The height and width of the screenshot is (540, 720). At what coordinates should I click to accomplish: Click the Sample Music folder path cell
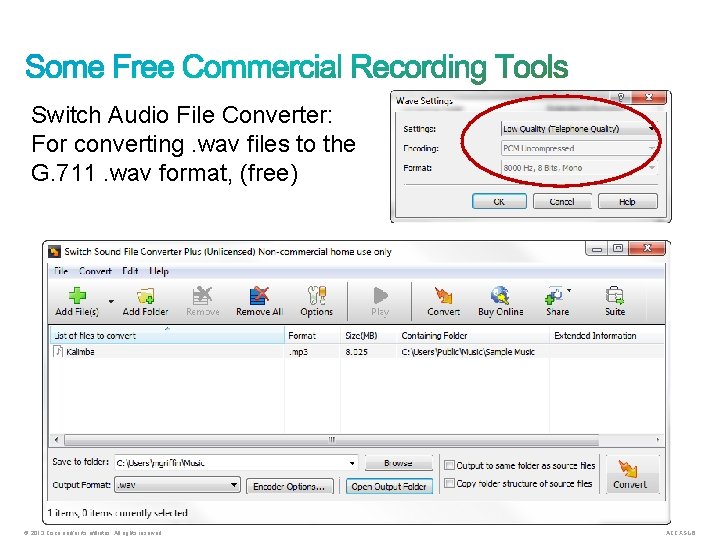click(468, 352)
